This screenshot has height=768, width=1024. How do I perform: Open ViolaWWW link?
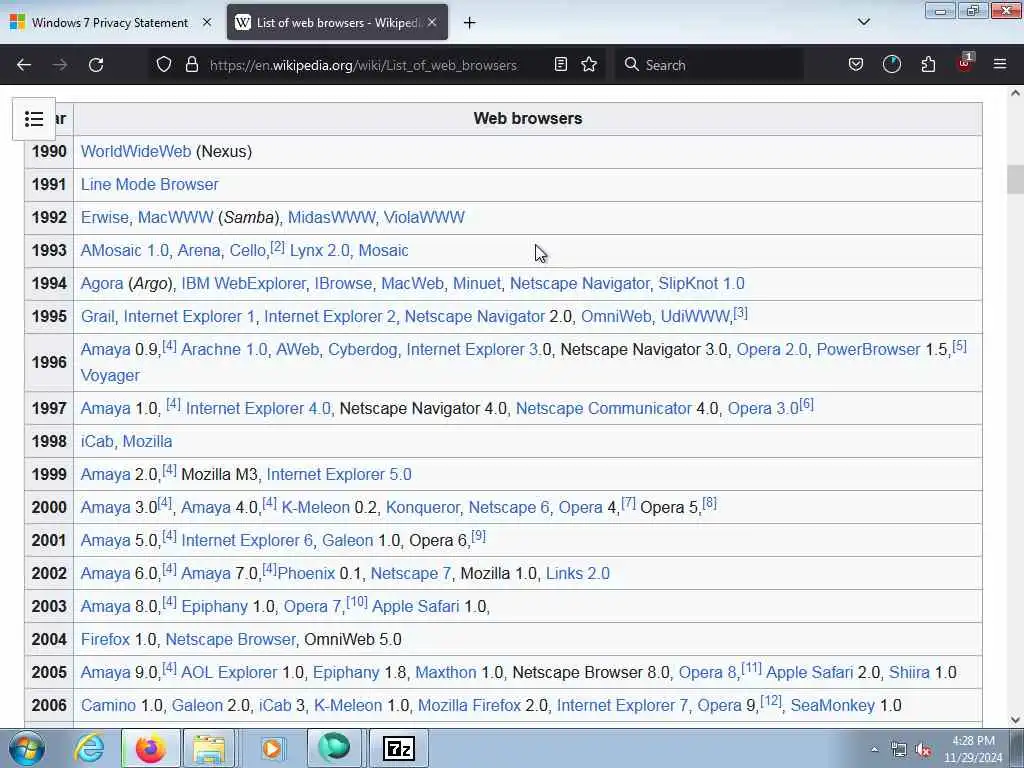coord(424,217)
